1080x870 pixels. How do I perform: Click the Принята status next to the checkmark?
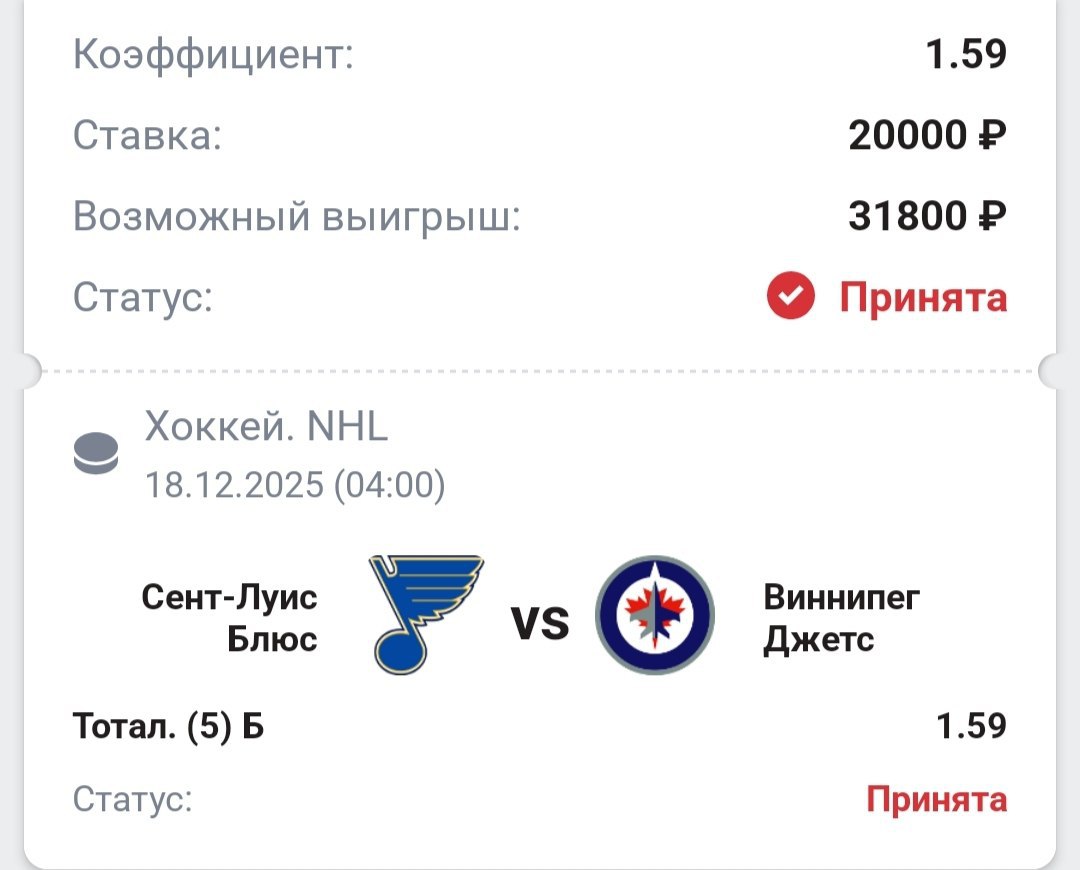(x=922, y=297)
